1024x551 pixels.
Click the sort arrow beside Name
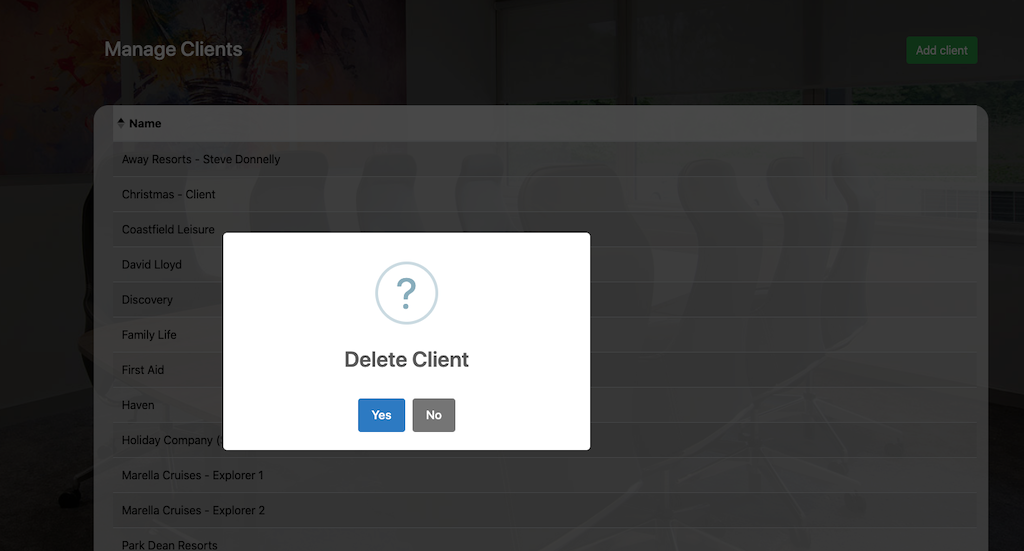[x=121, y=123]
